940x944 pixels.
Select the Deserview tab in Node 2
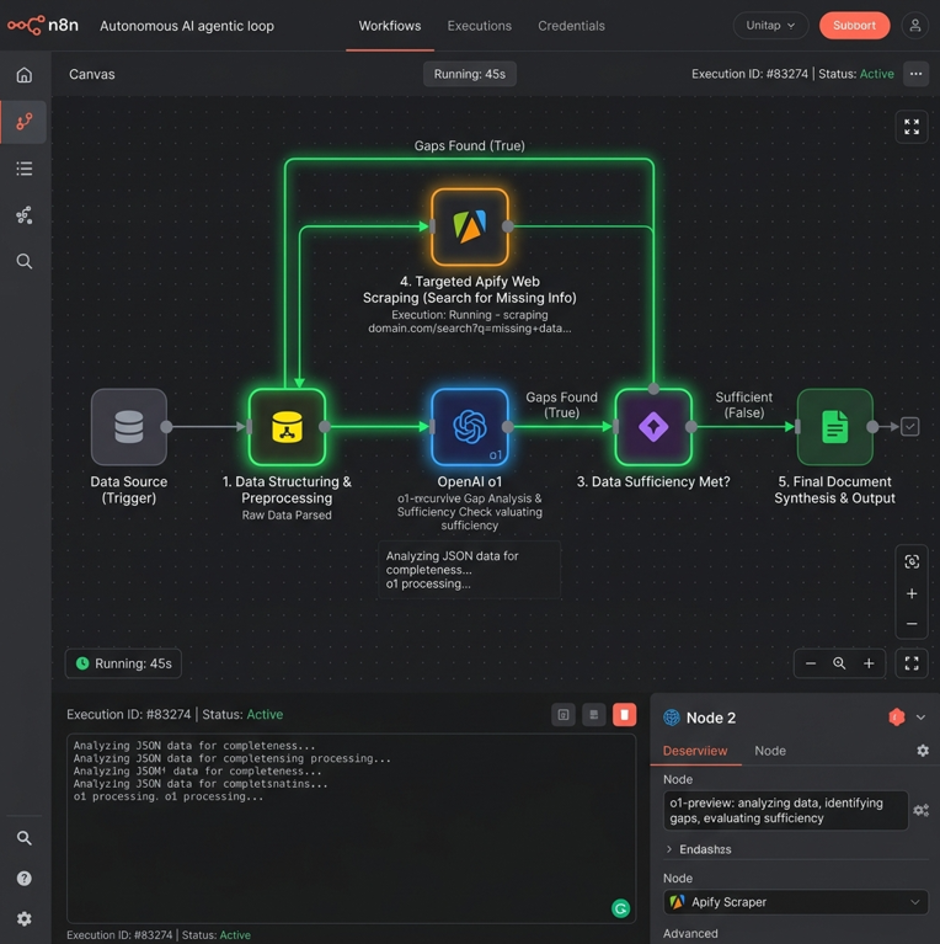click(x=695, y=751)
